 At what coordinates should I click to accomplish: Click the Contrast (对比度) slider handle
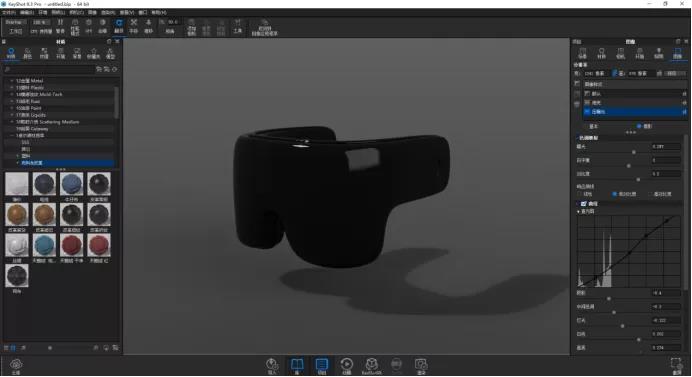tap(638, 179)
